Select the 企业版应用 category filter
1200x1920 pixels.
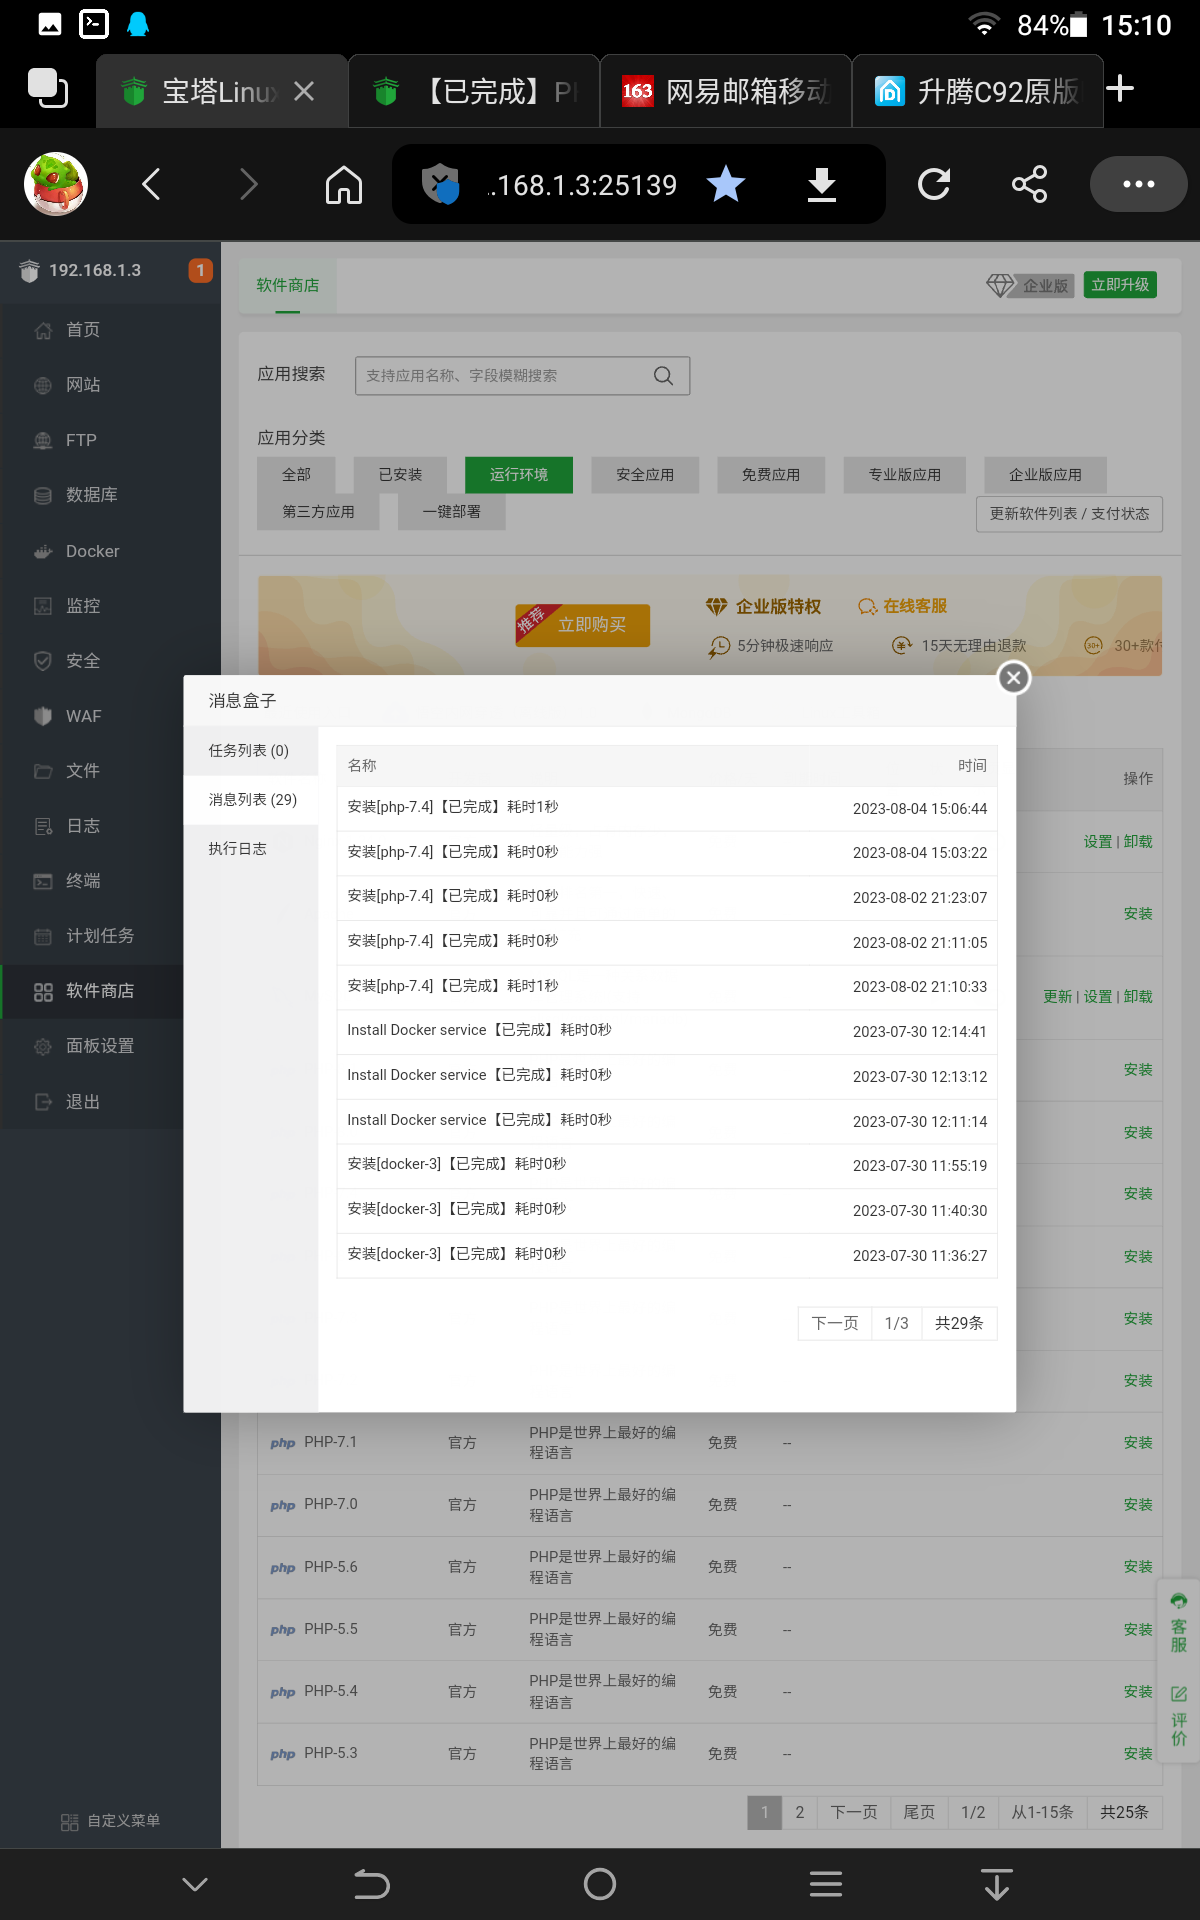1045,475
